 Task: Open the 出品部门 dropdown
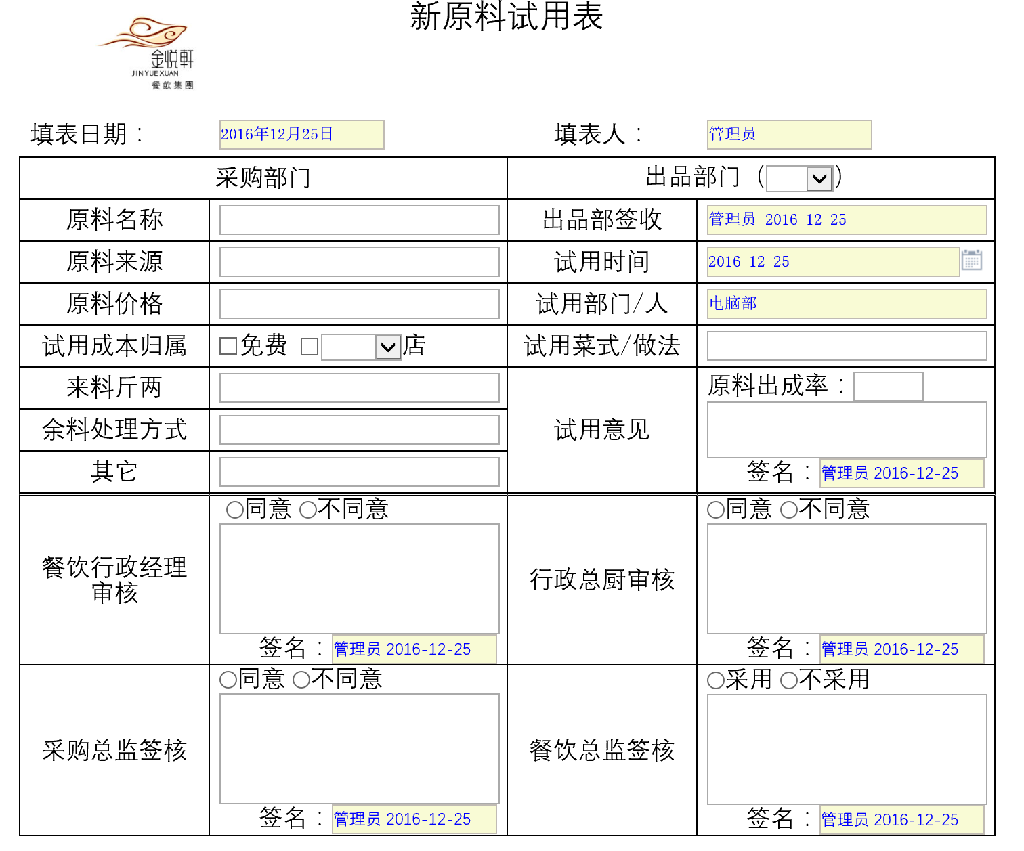(x=799, y=178)
